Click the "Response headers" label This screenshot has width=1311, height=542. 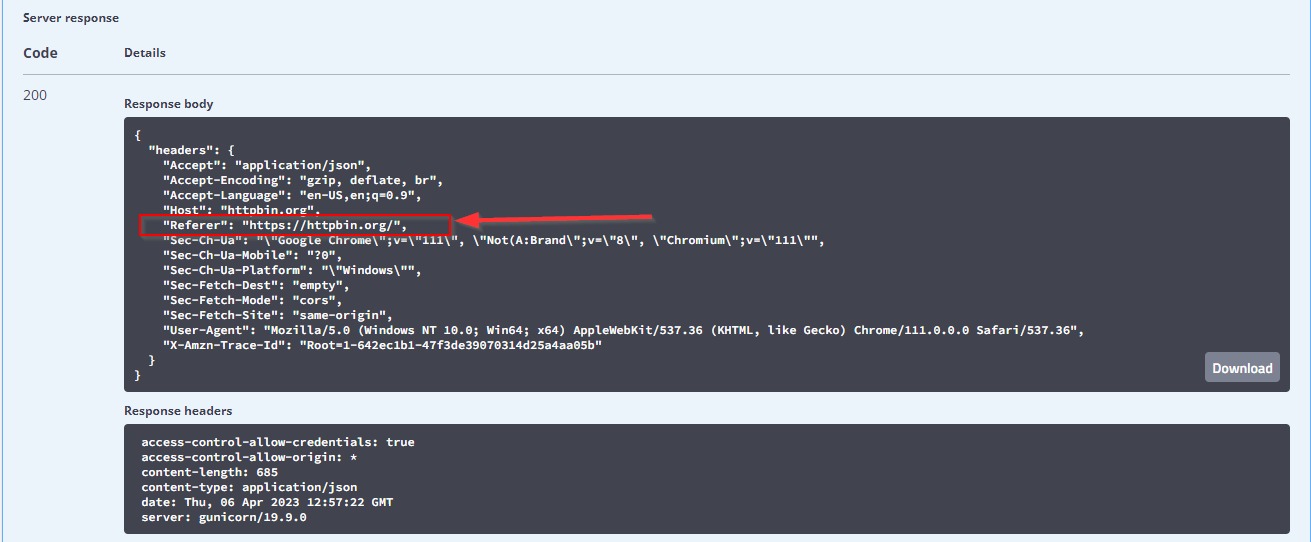click(178, 411)
